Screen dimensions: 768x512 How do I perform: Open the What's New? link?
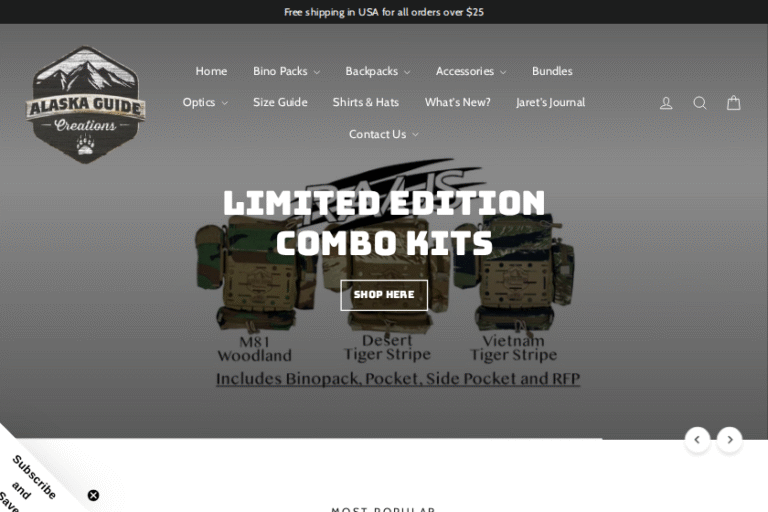(457, 102)
